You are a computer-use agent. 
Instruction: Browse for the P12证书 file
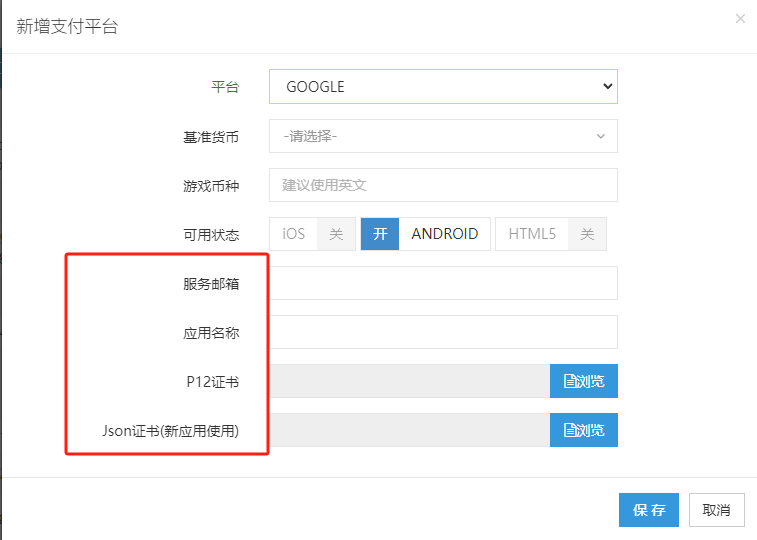coord(584,381)
